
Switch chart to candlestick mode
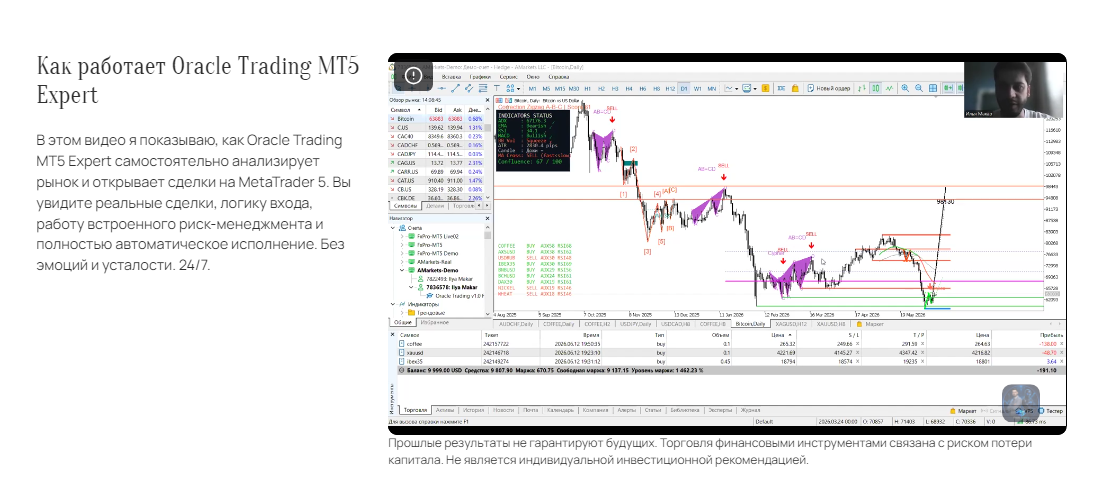point(876,88)
